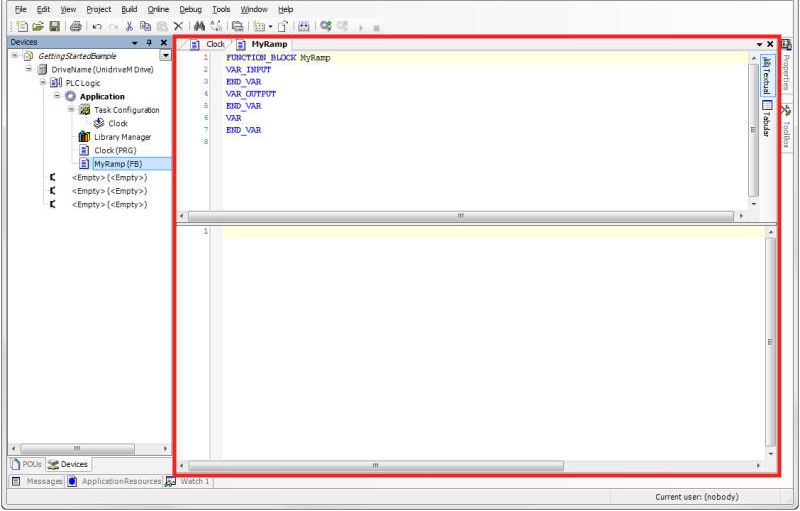
Task: Click the Open Project folder icon
Action: click(38, 26)
